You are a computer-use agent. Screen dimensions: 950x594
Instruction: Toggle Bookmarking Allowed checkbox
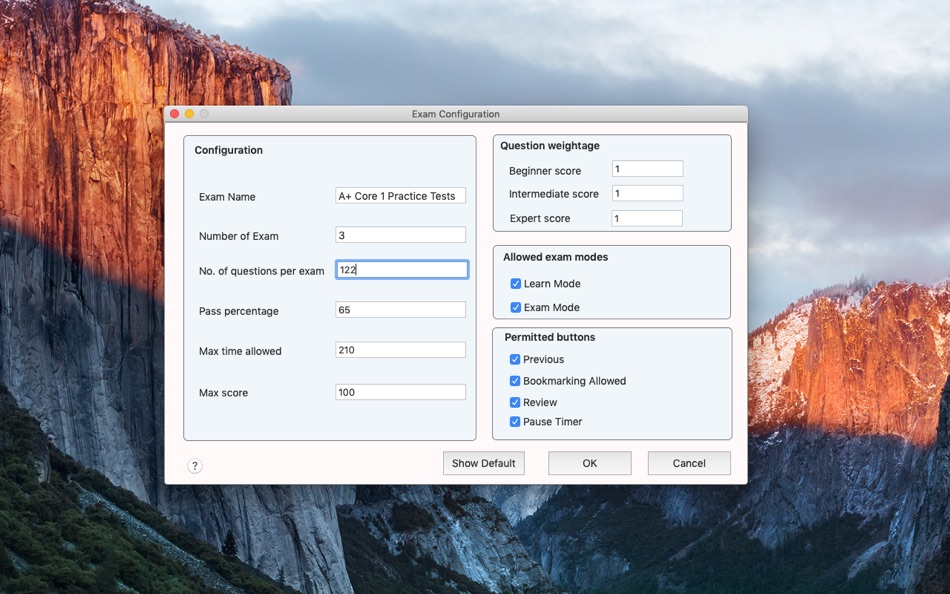coord(515,381)
